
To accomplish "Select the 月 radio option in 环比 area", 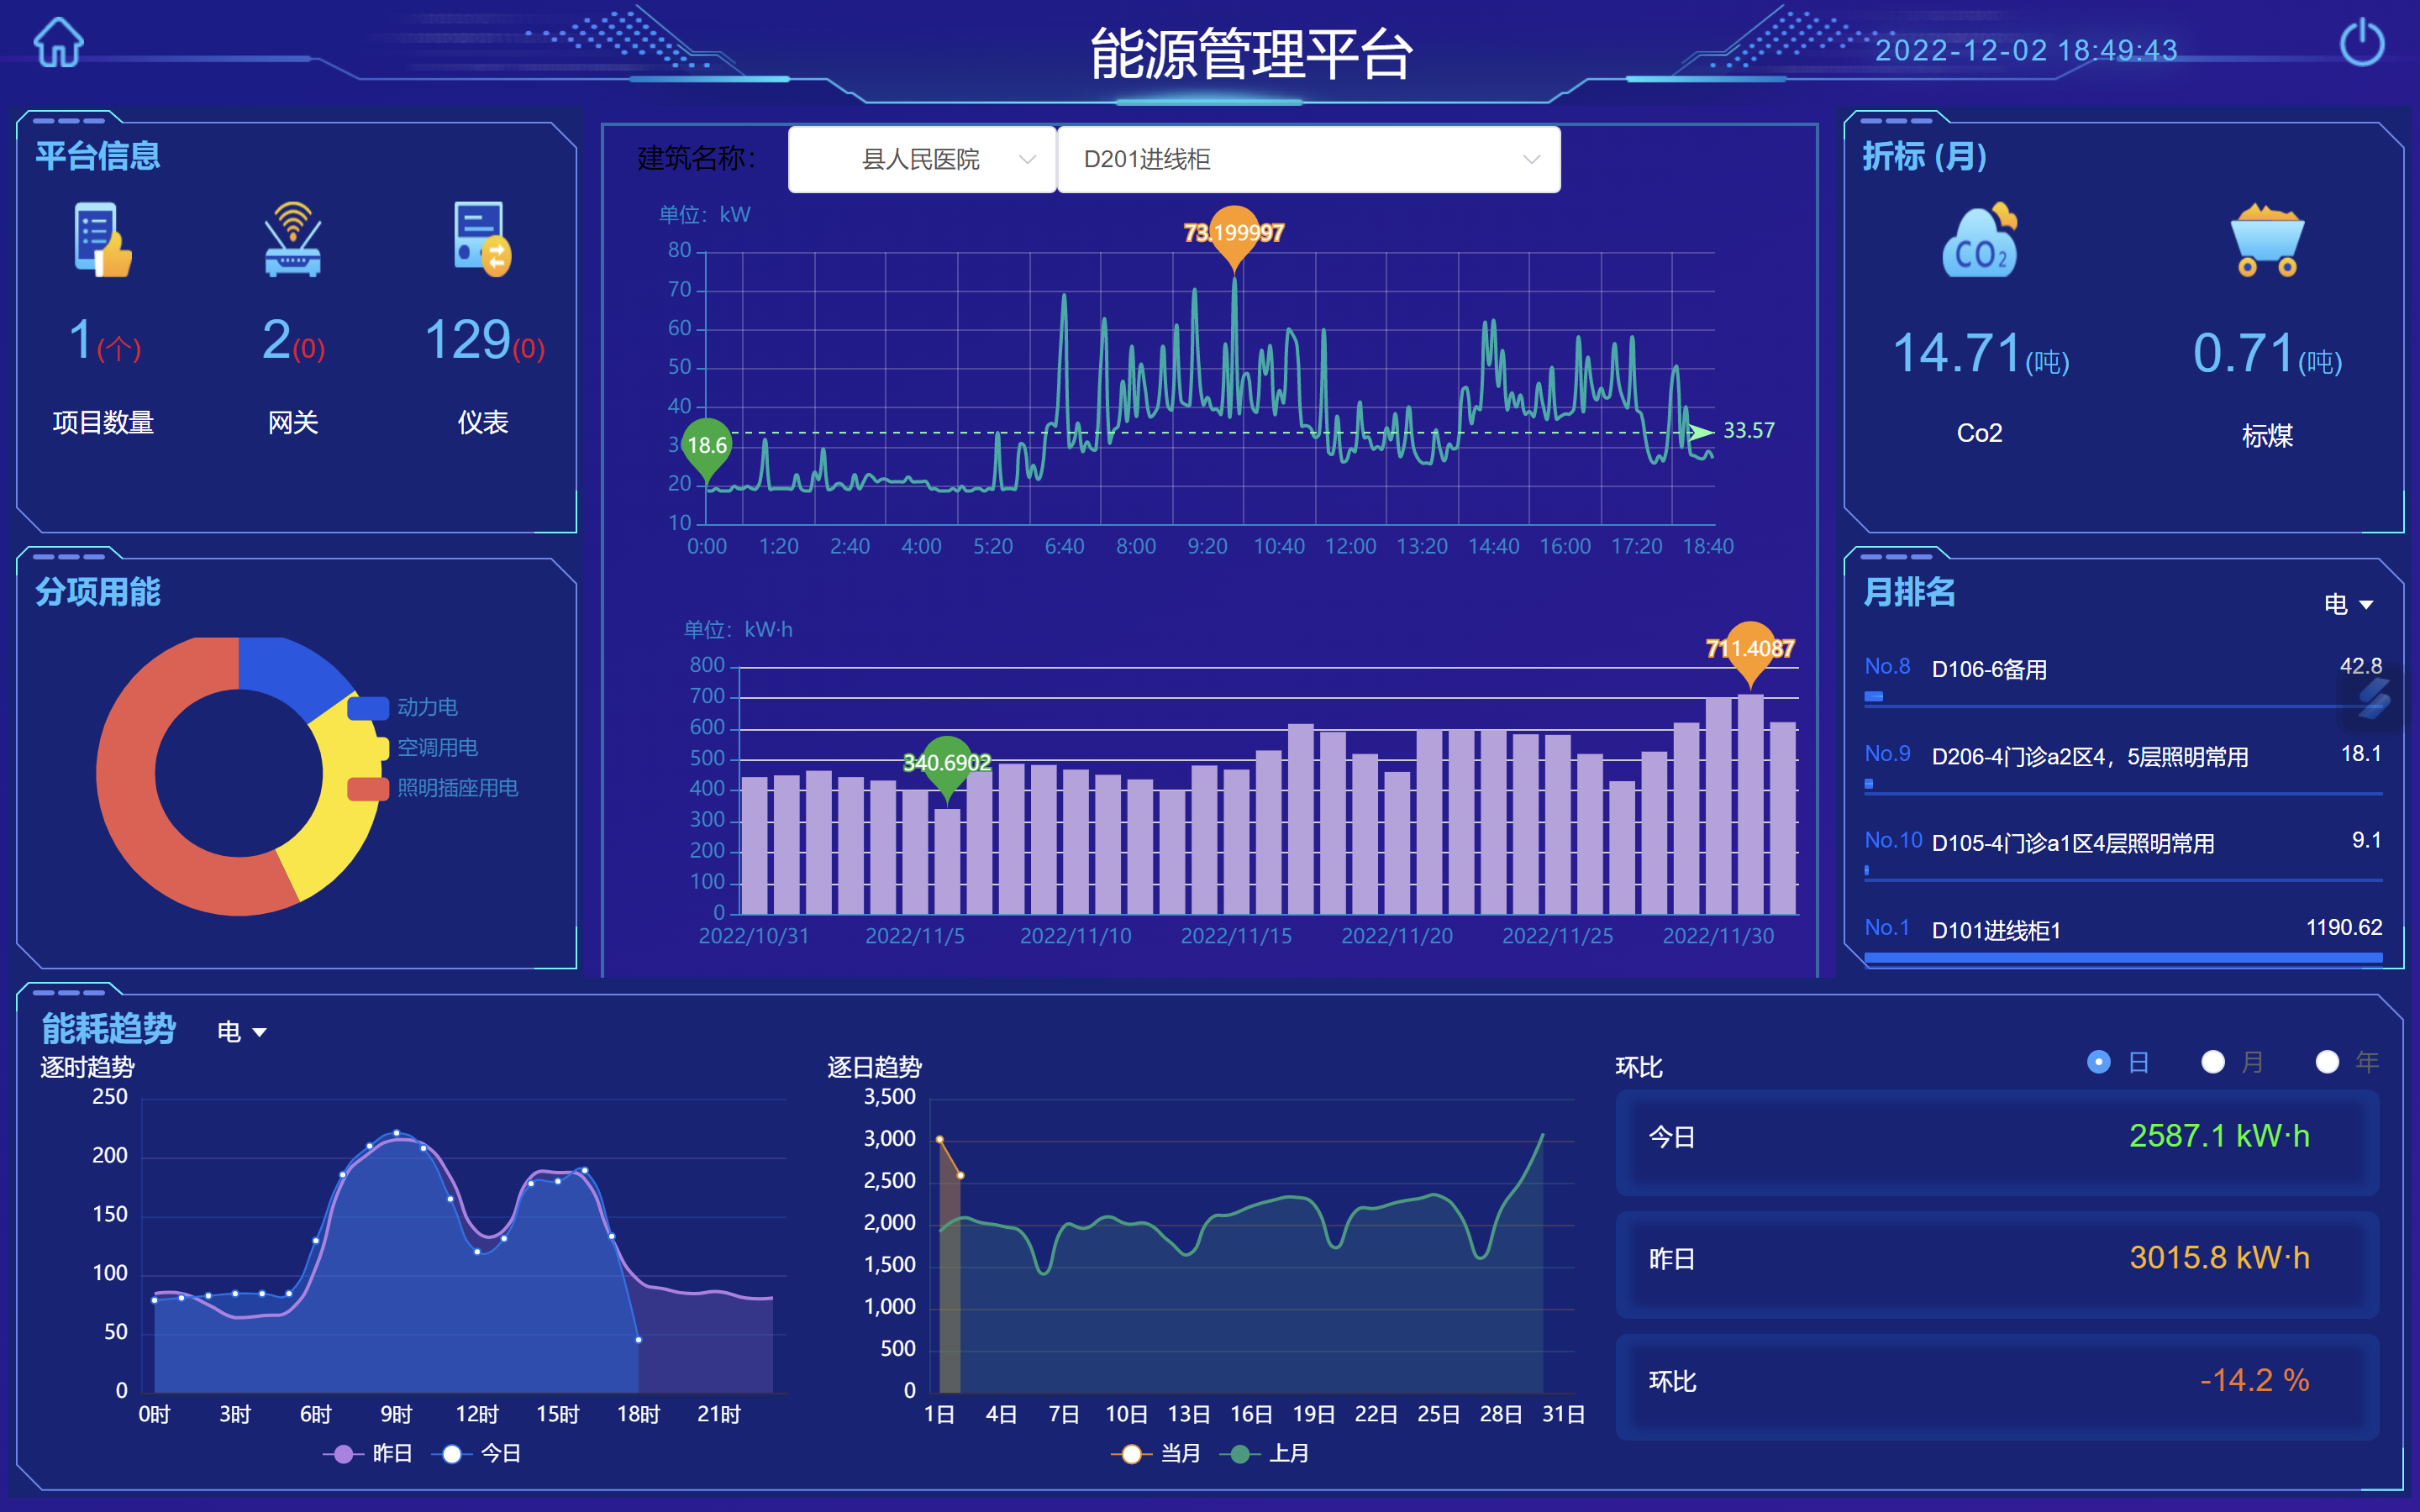I will pyautogui.click(x=2214, y=1062).
